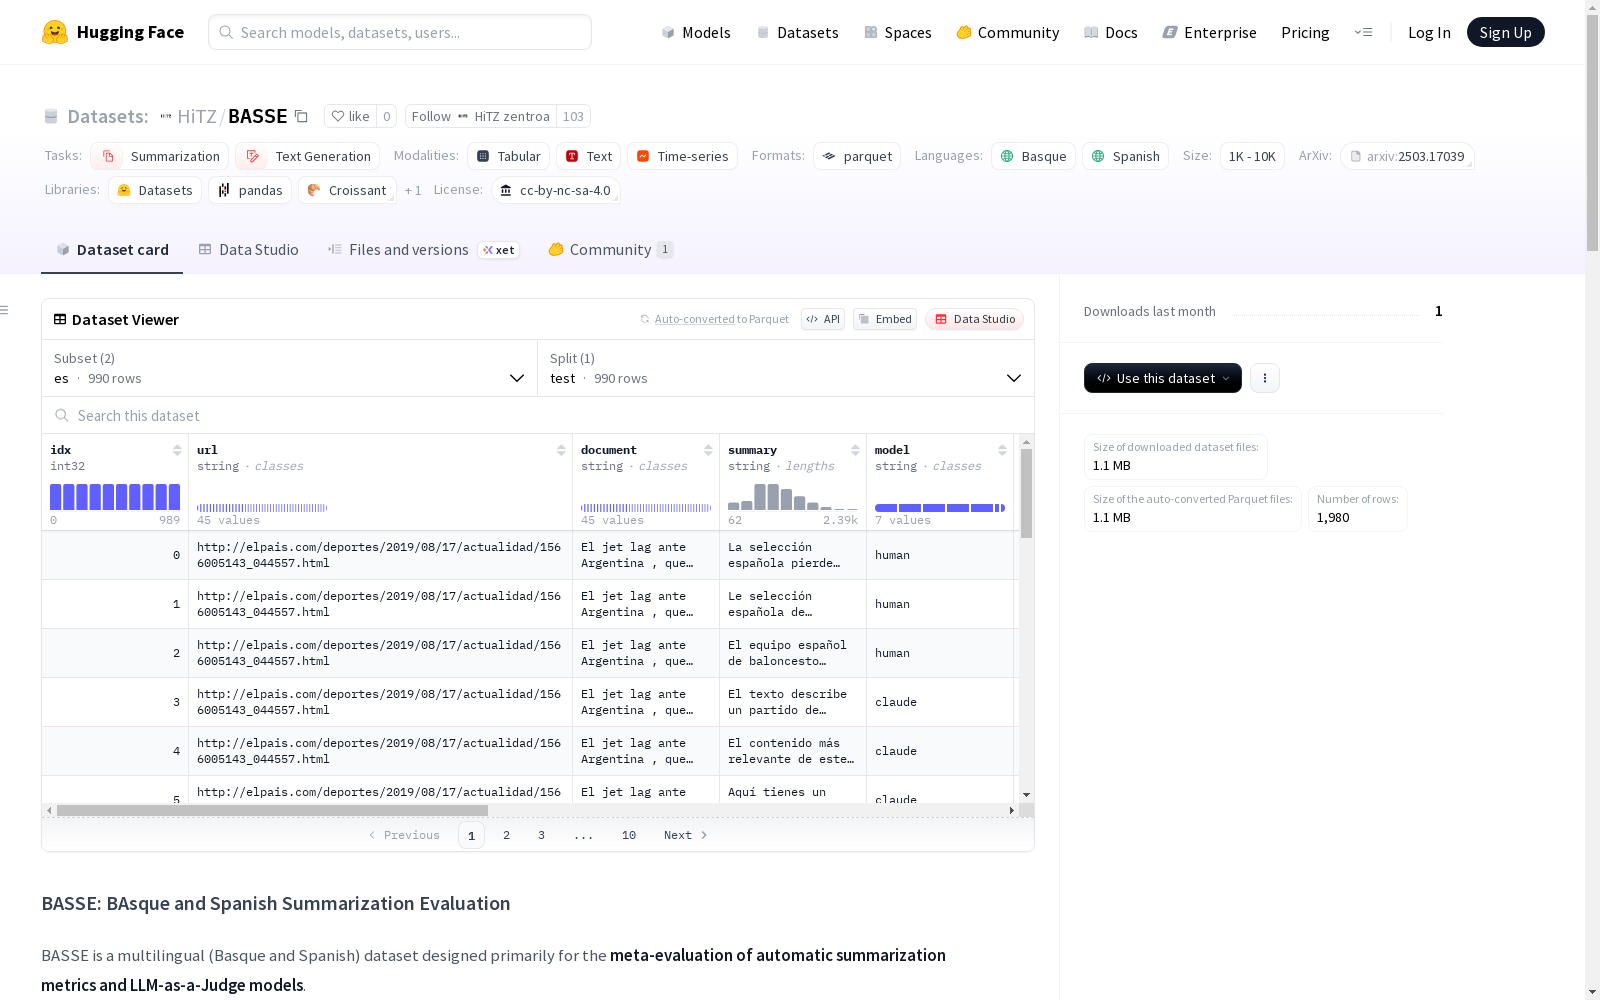This screenshot has width=1600, height=1000.
Task: Open the Pricing page link
Action: [1305, 32]
